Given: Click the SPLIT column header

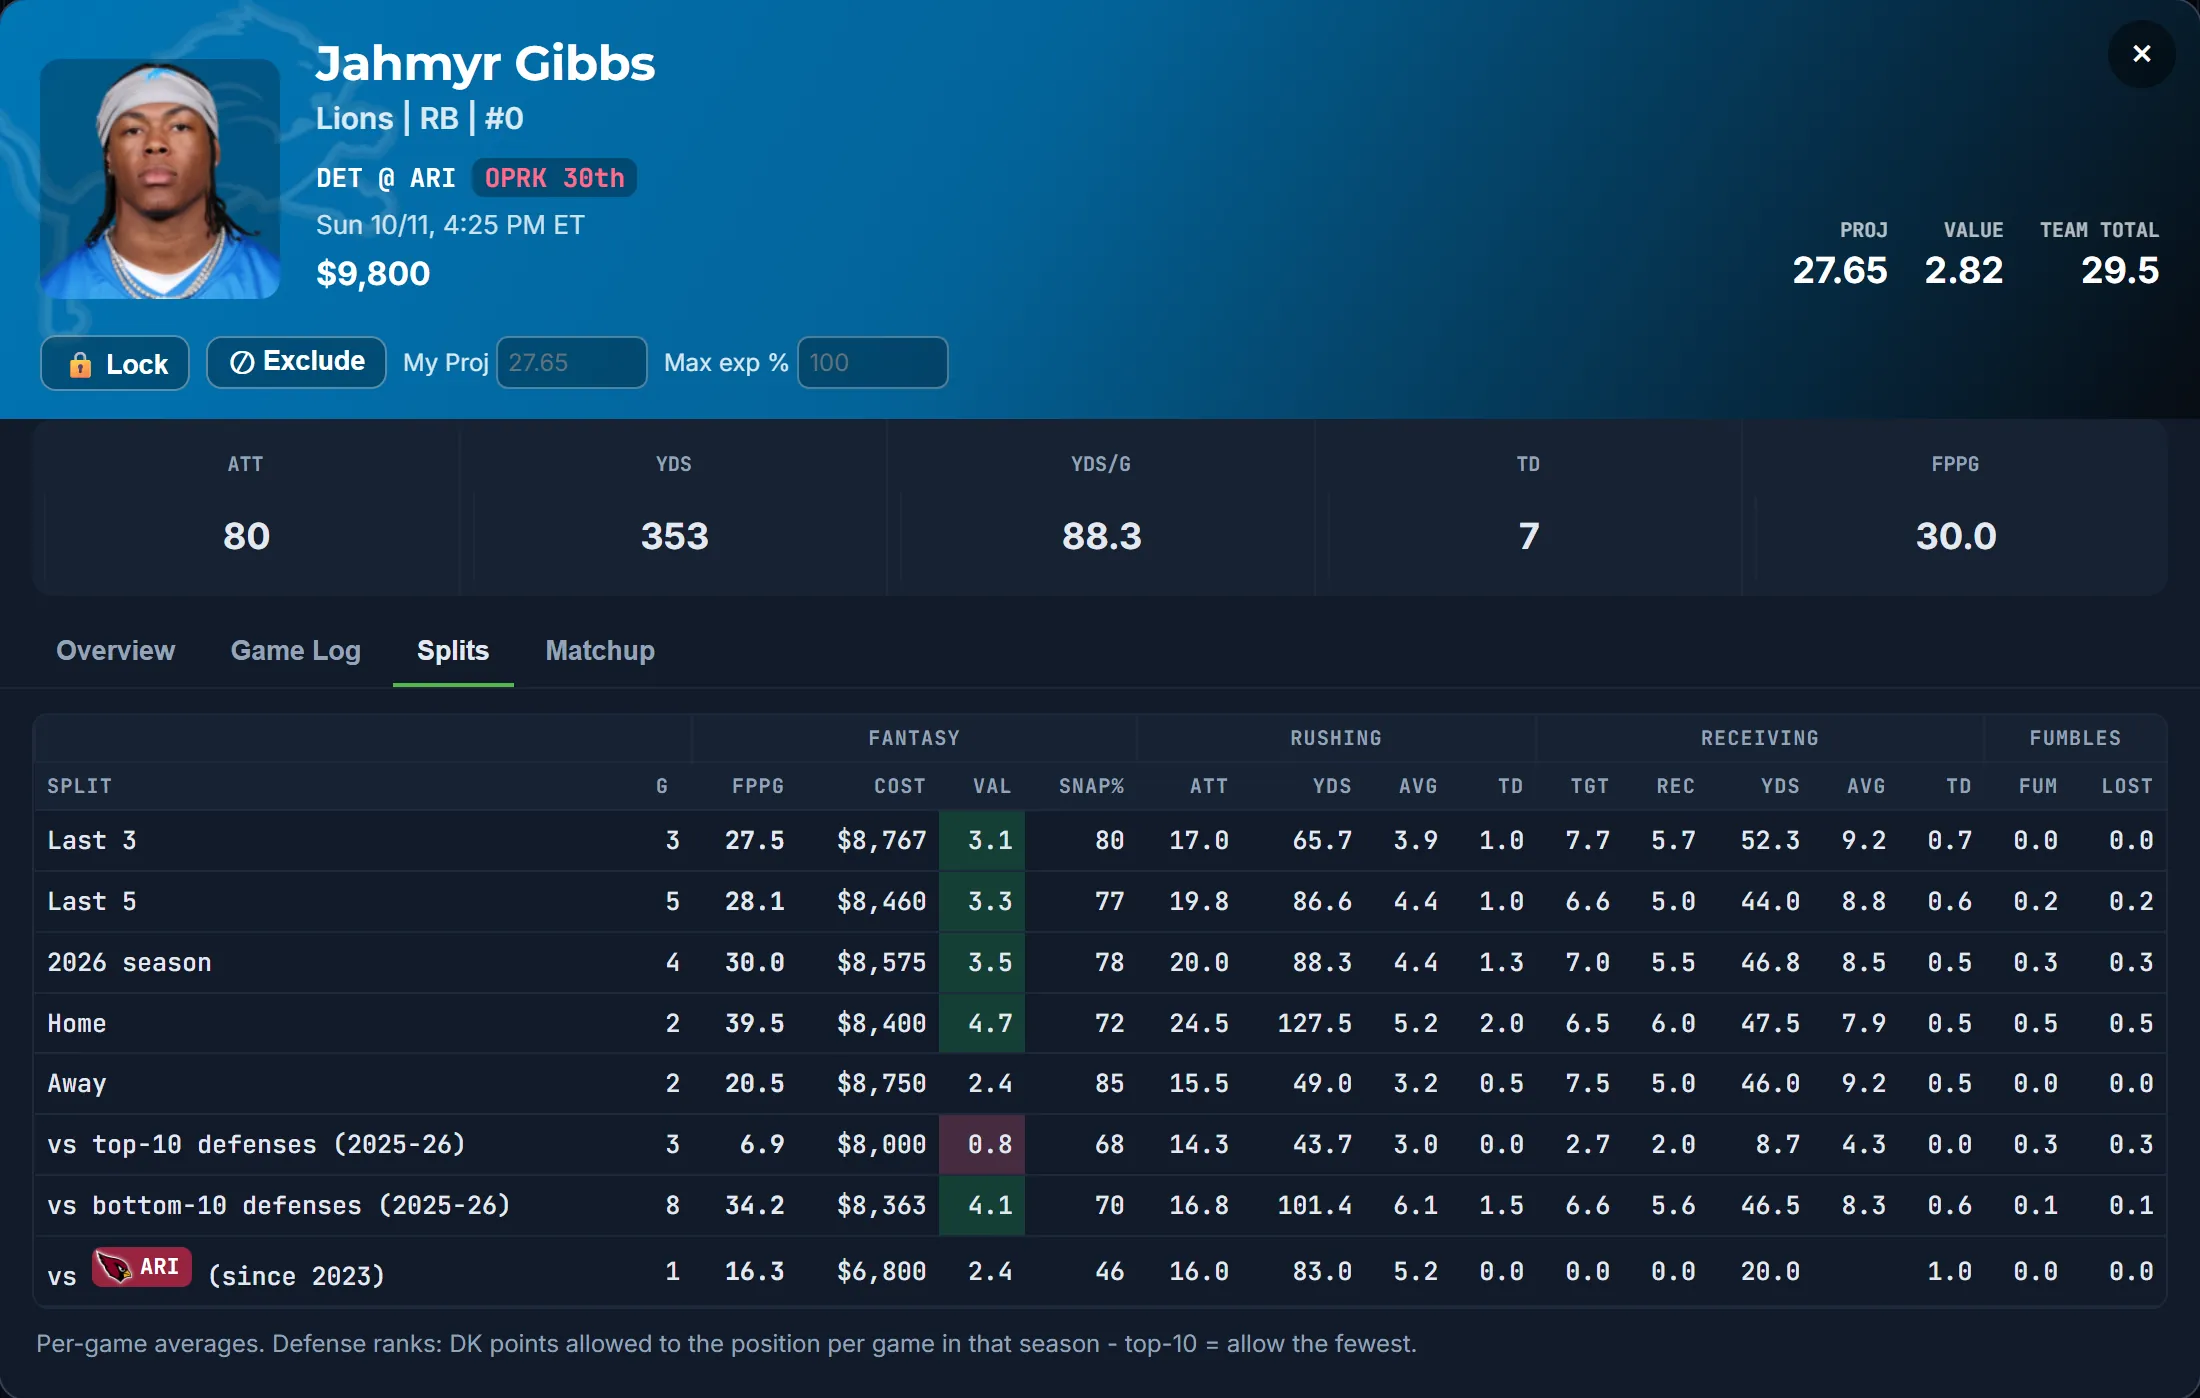Looking at the screenshot, I should tap(80, 786).
